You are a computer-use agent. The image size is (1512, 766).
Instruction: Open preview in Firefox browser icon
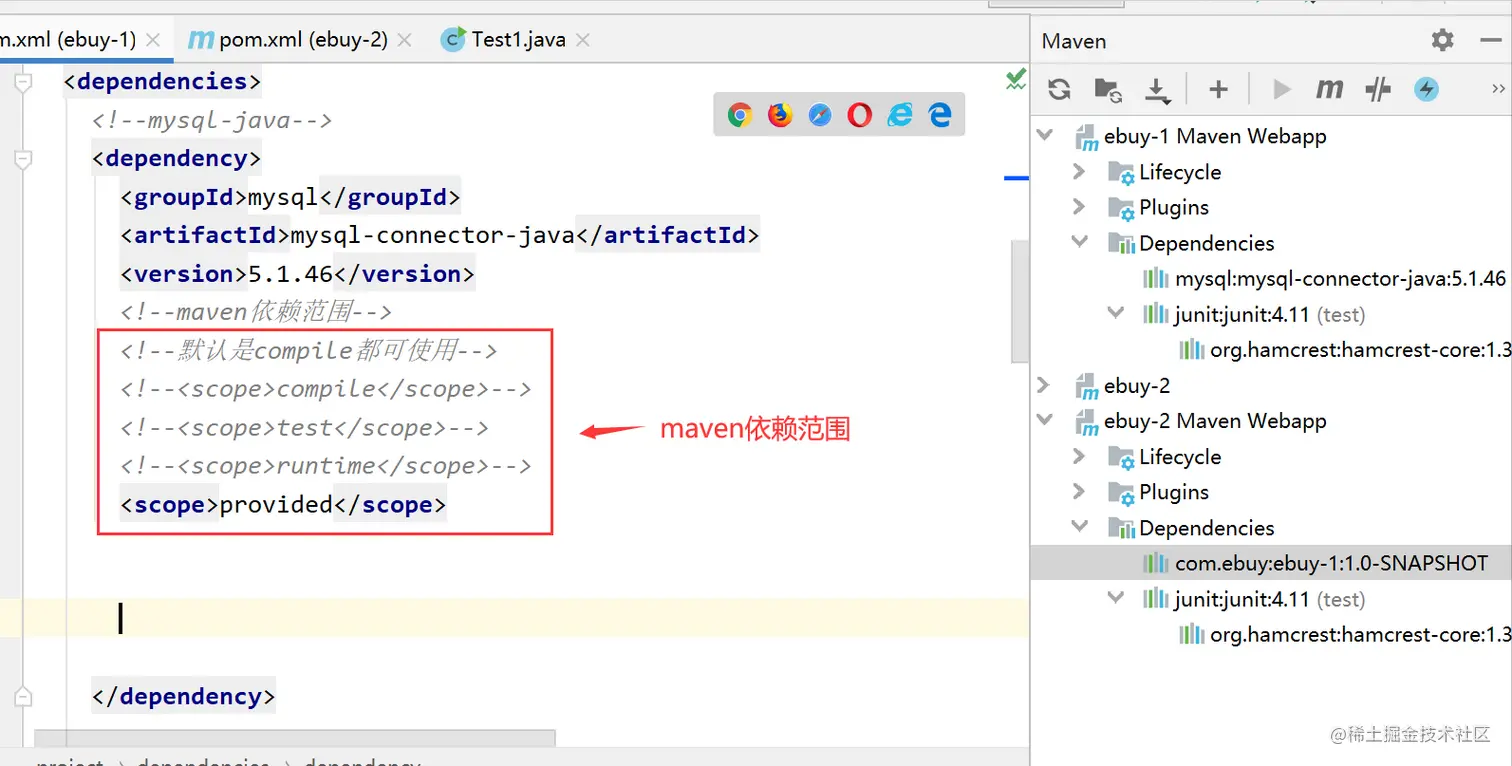pyautogui.click(x=780, y=115)
